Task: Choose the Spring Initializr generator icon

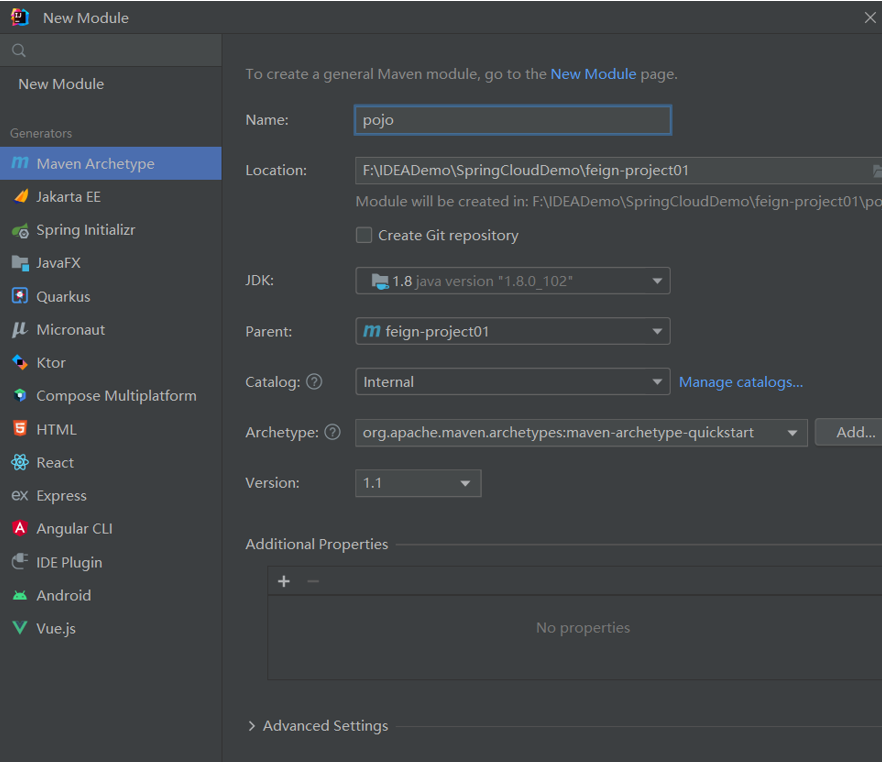Action: click(x=20, y=230)
